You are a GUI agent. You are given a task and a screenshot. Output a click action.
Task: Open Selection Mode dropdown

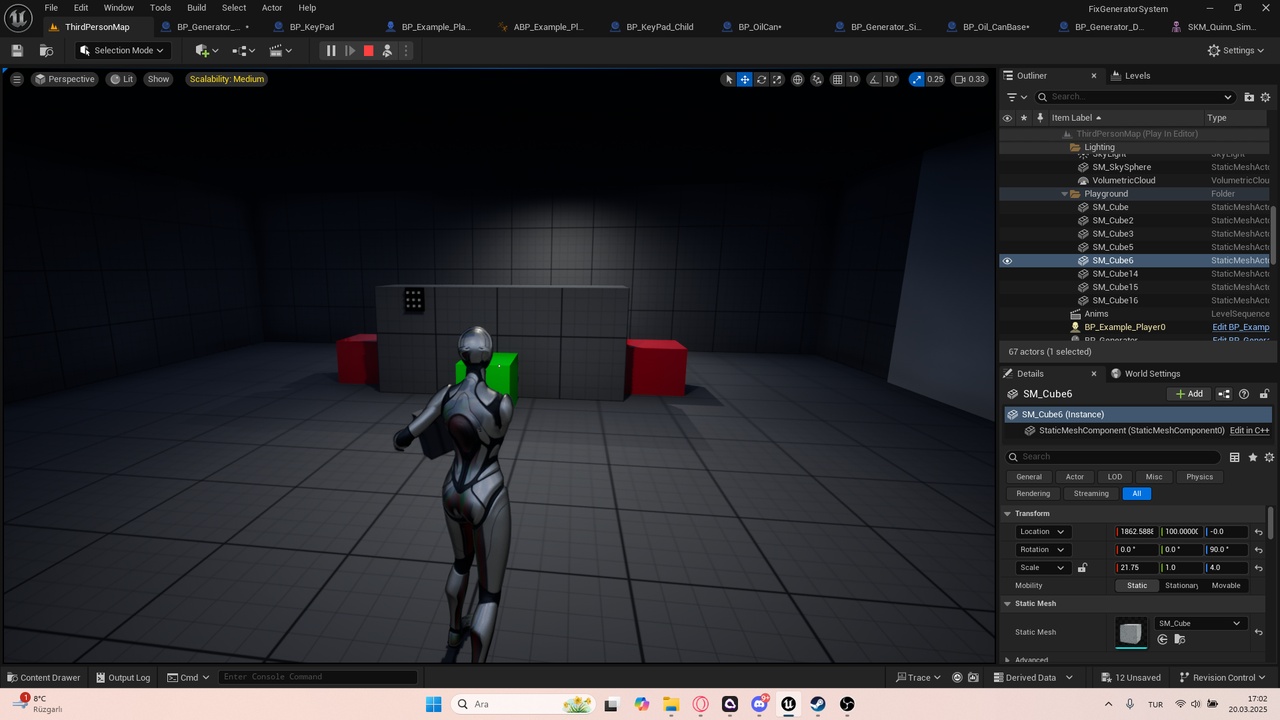[x=122, y=50]
